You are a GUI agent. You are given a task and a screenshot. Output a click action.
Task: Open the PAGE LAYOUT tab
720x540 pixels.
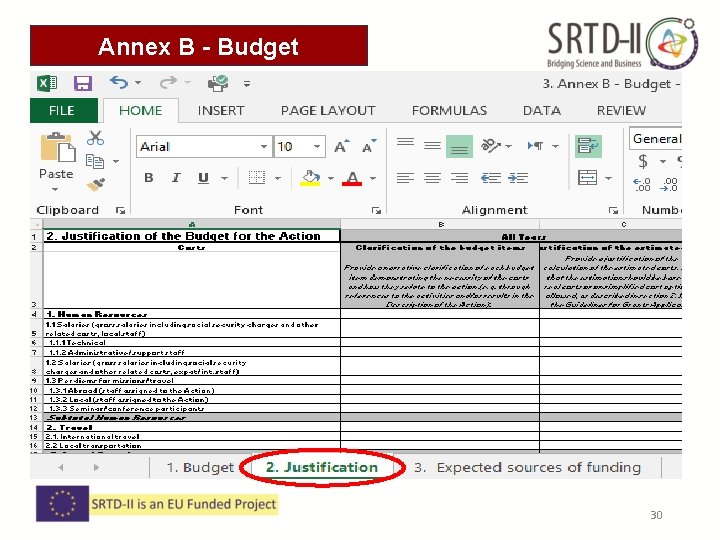point(328,111)
